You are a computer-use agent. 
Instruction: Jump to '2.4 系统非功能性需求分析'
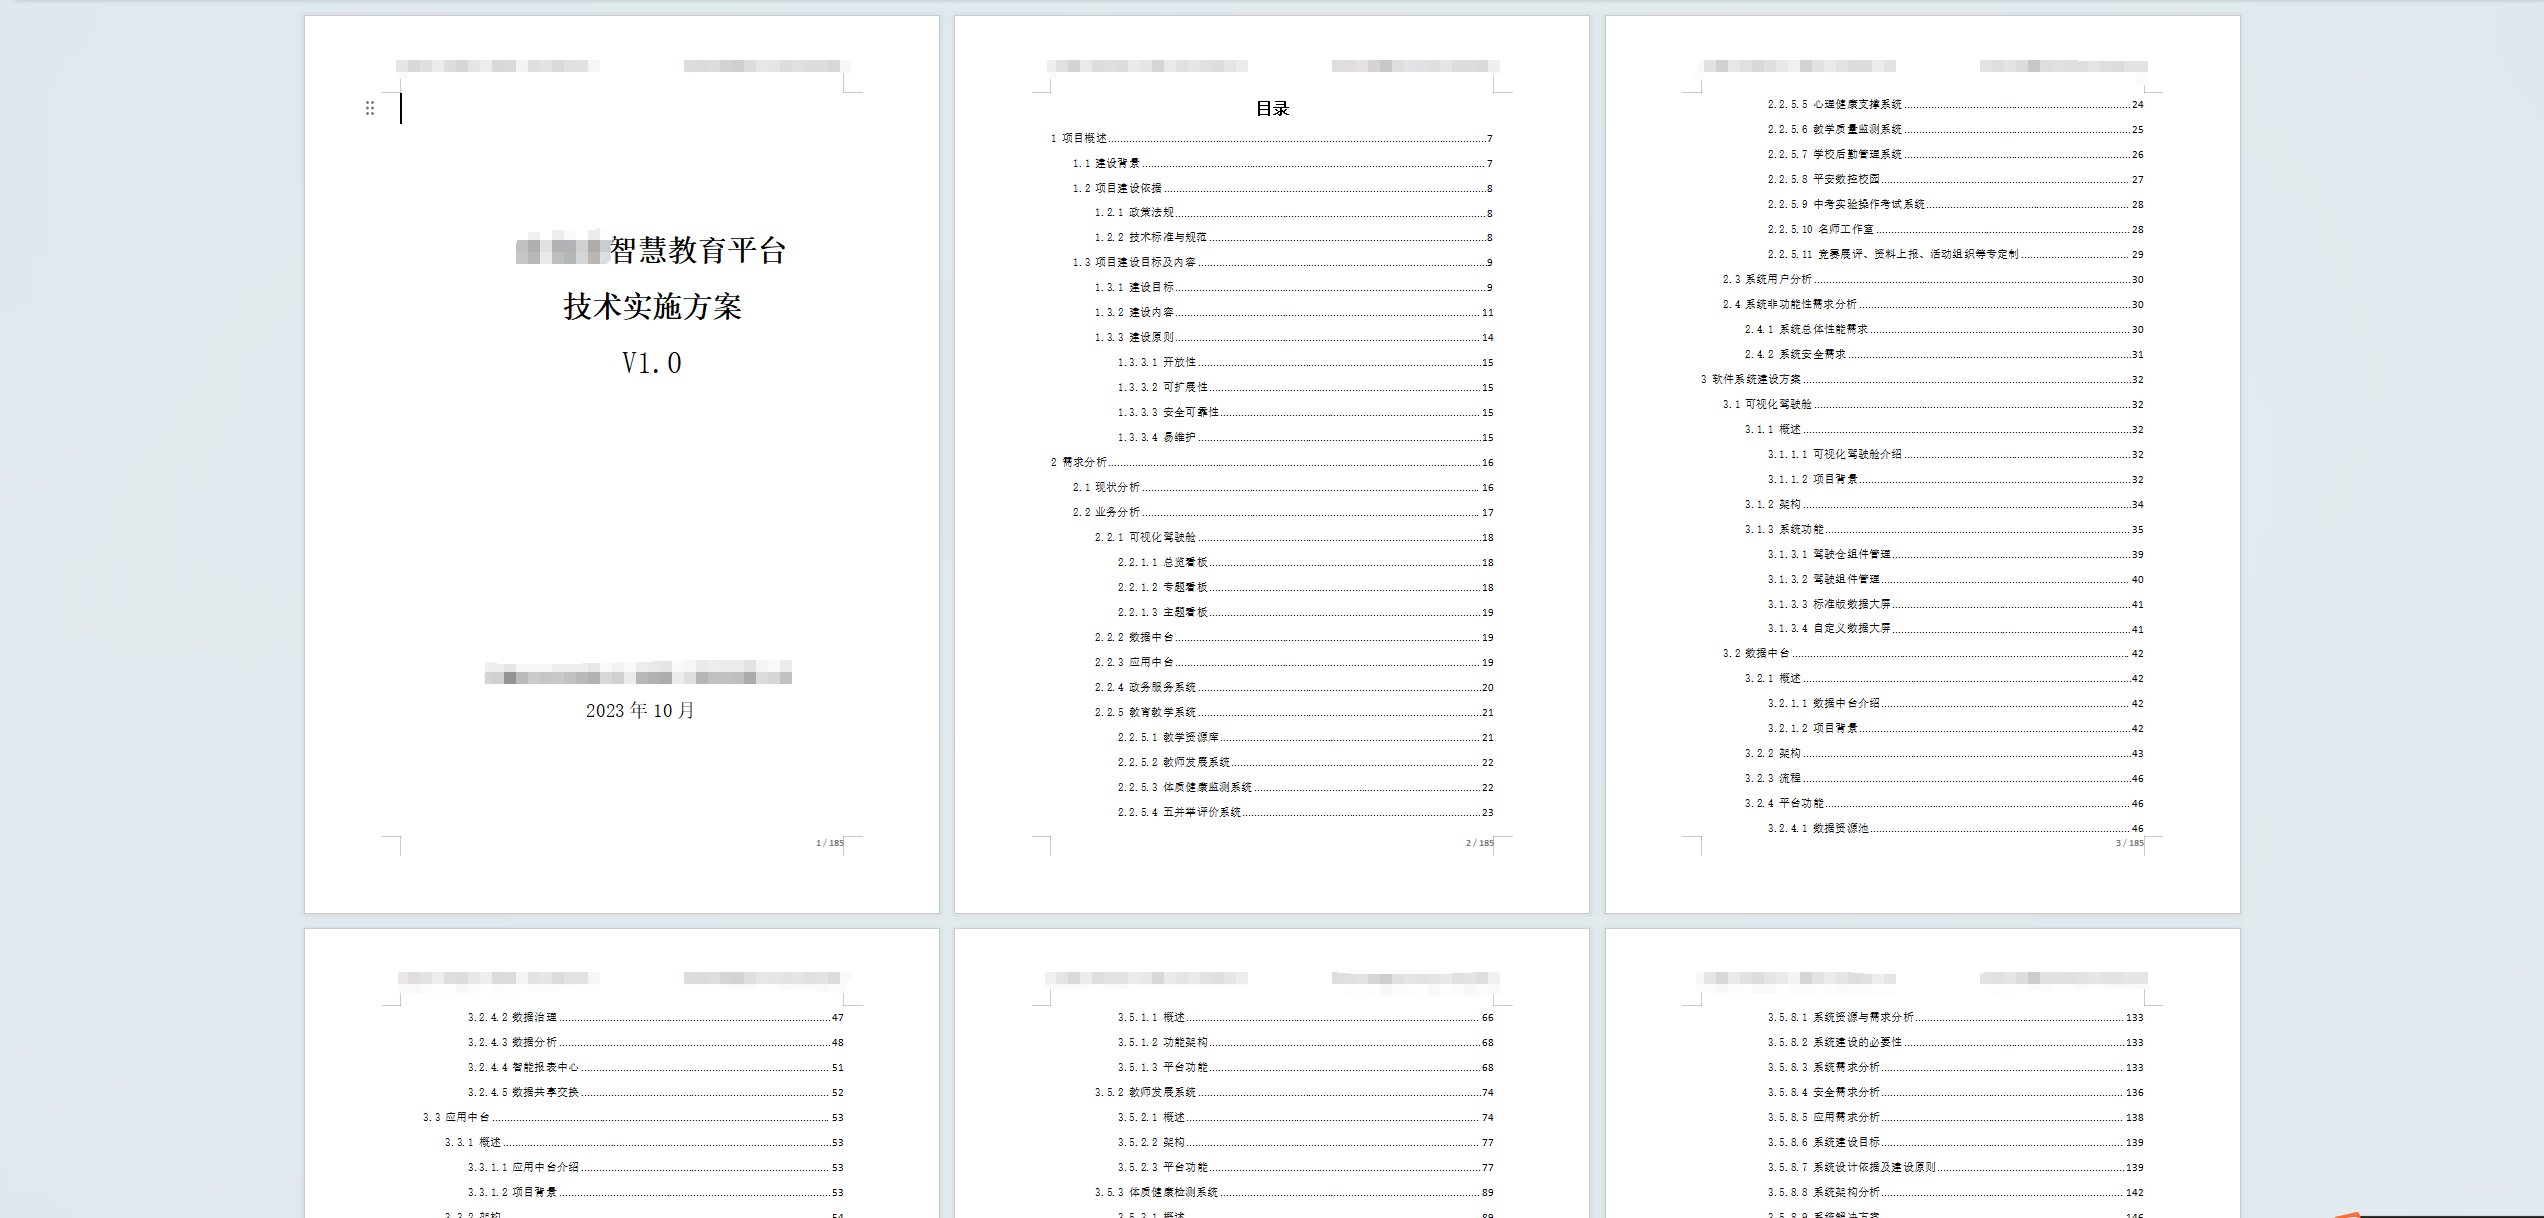(1932, 305)
